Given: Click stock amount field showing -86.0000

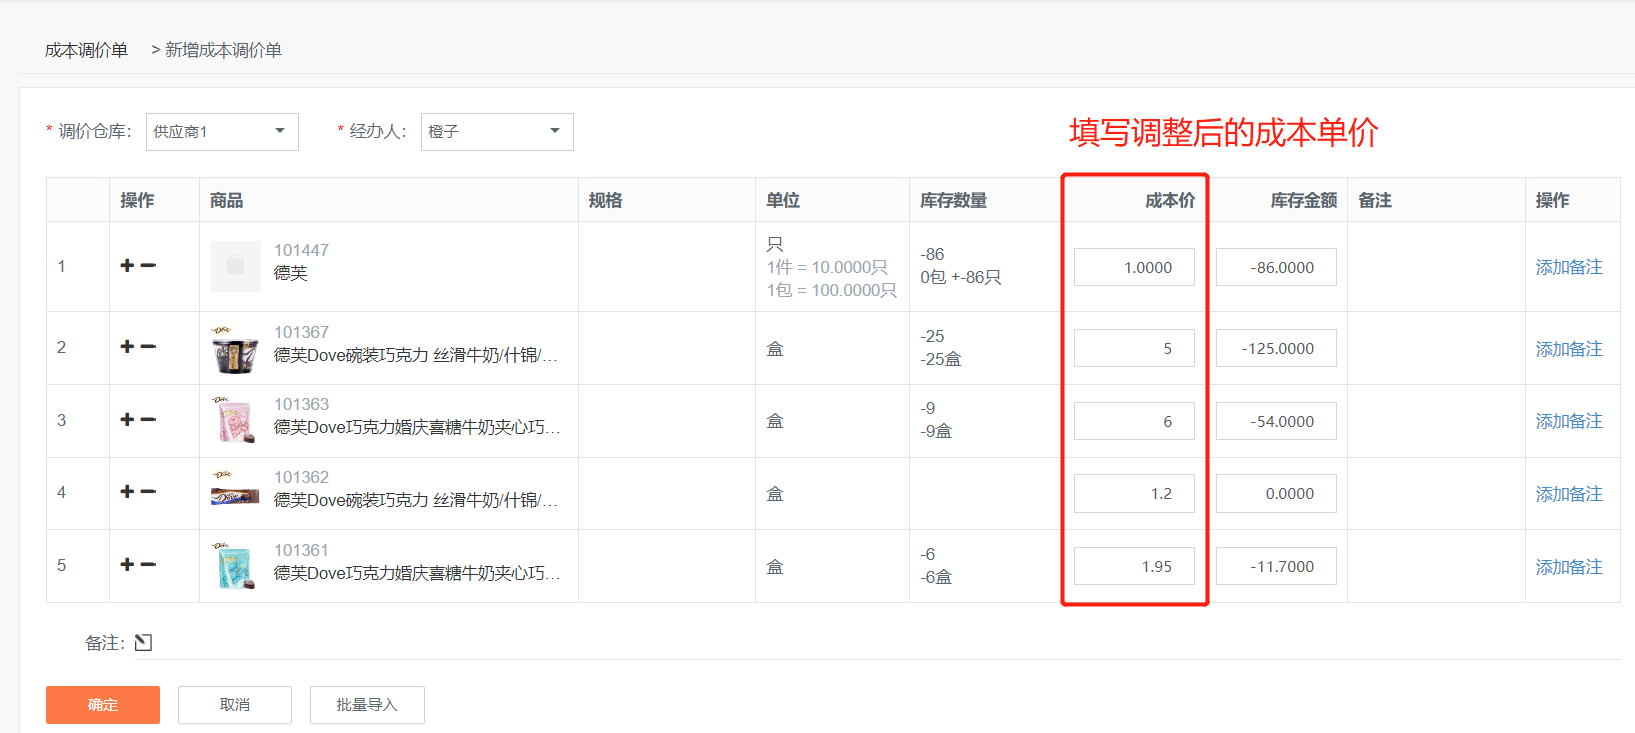Looking at the screenshot, I should tap(1276, 267).
